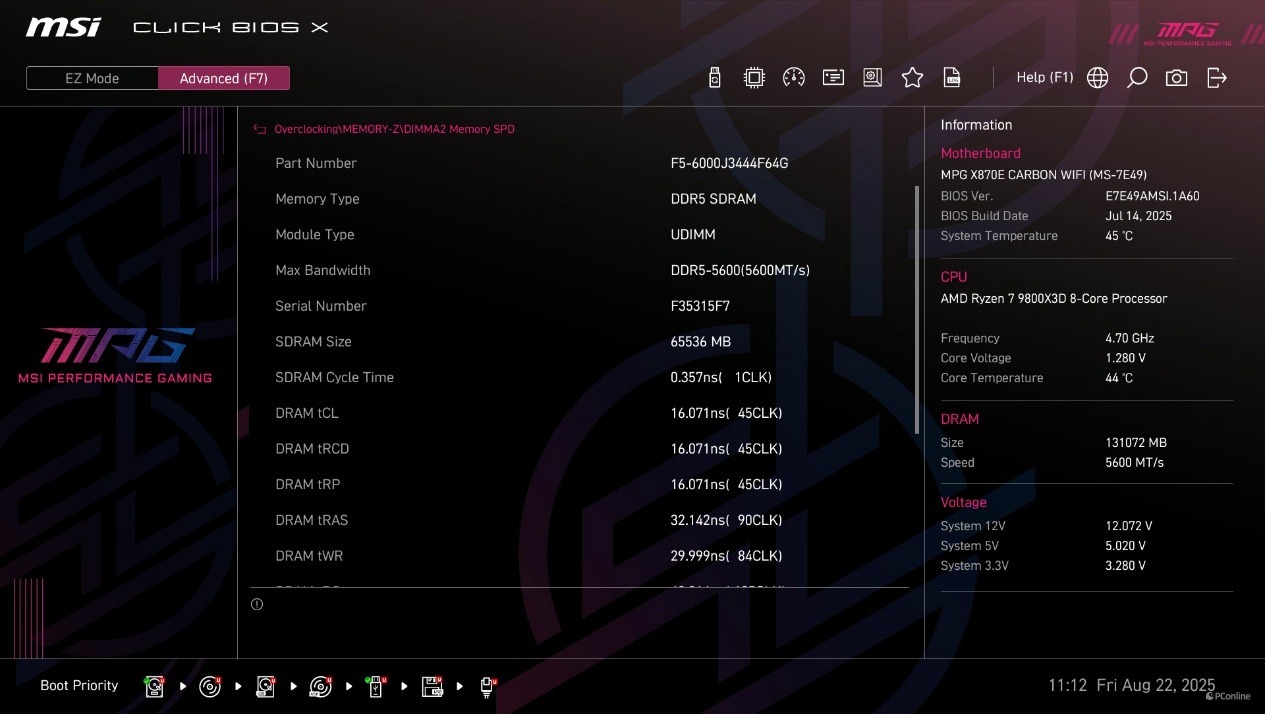
Task: Open the Board Explorer icon
Action: (872, 77)
